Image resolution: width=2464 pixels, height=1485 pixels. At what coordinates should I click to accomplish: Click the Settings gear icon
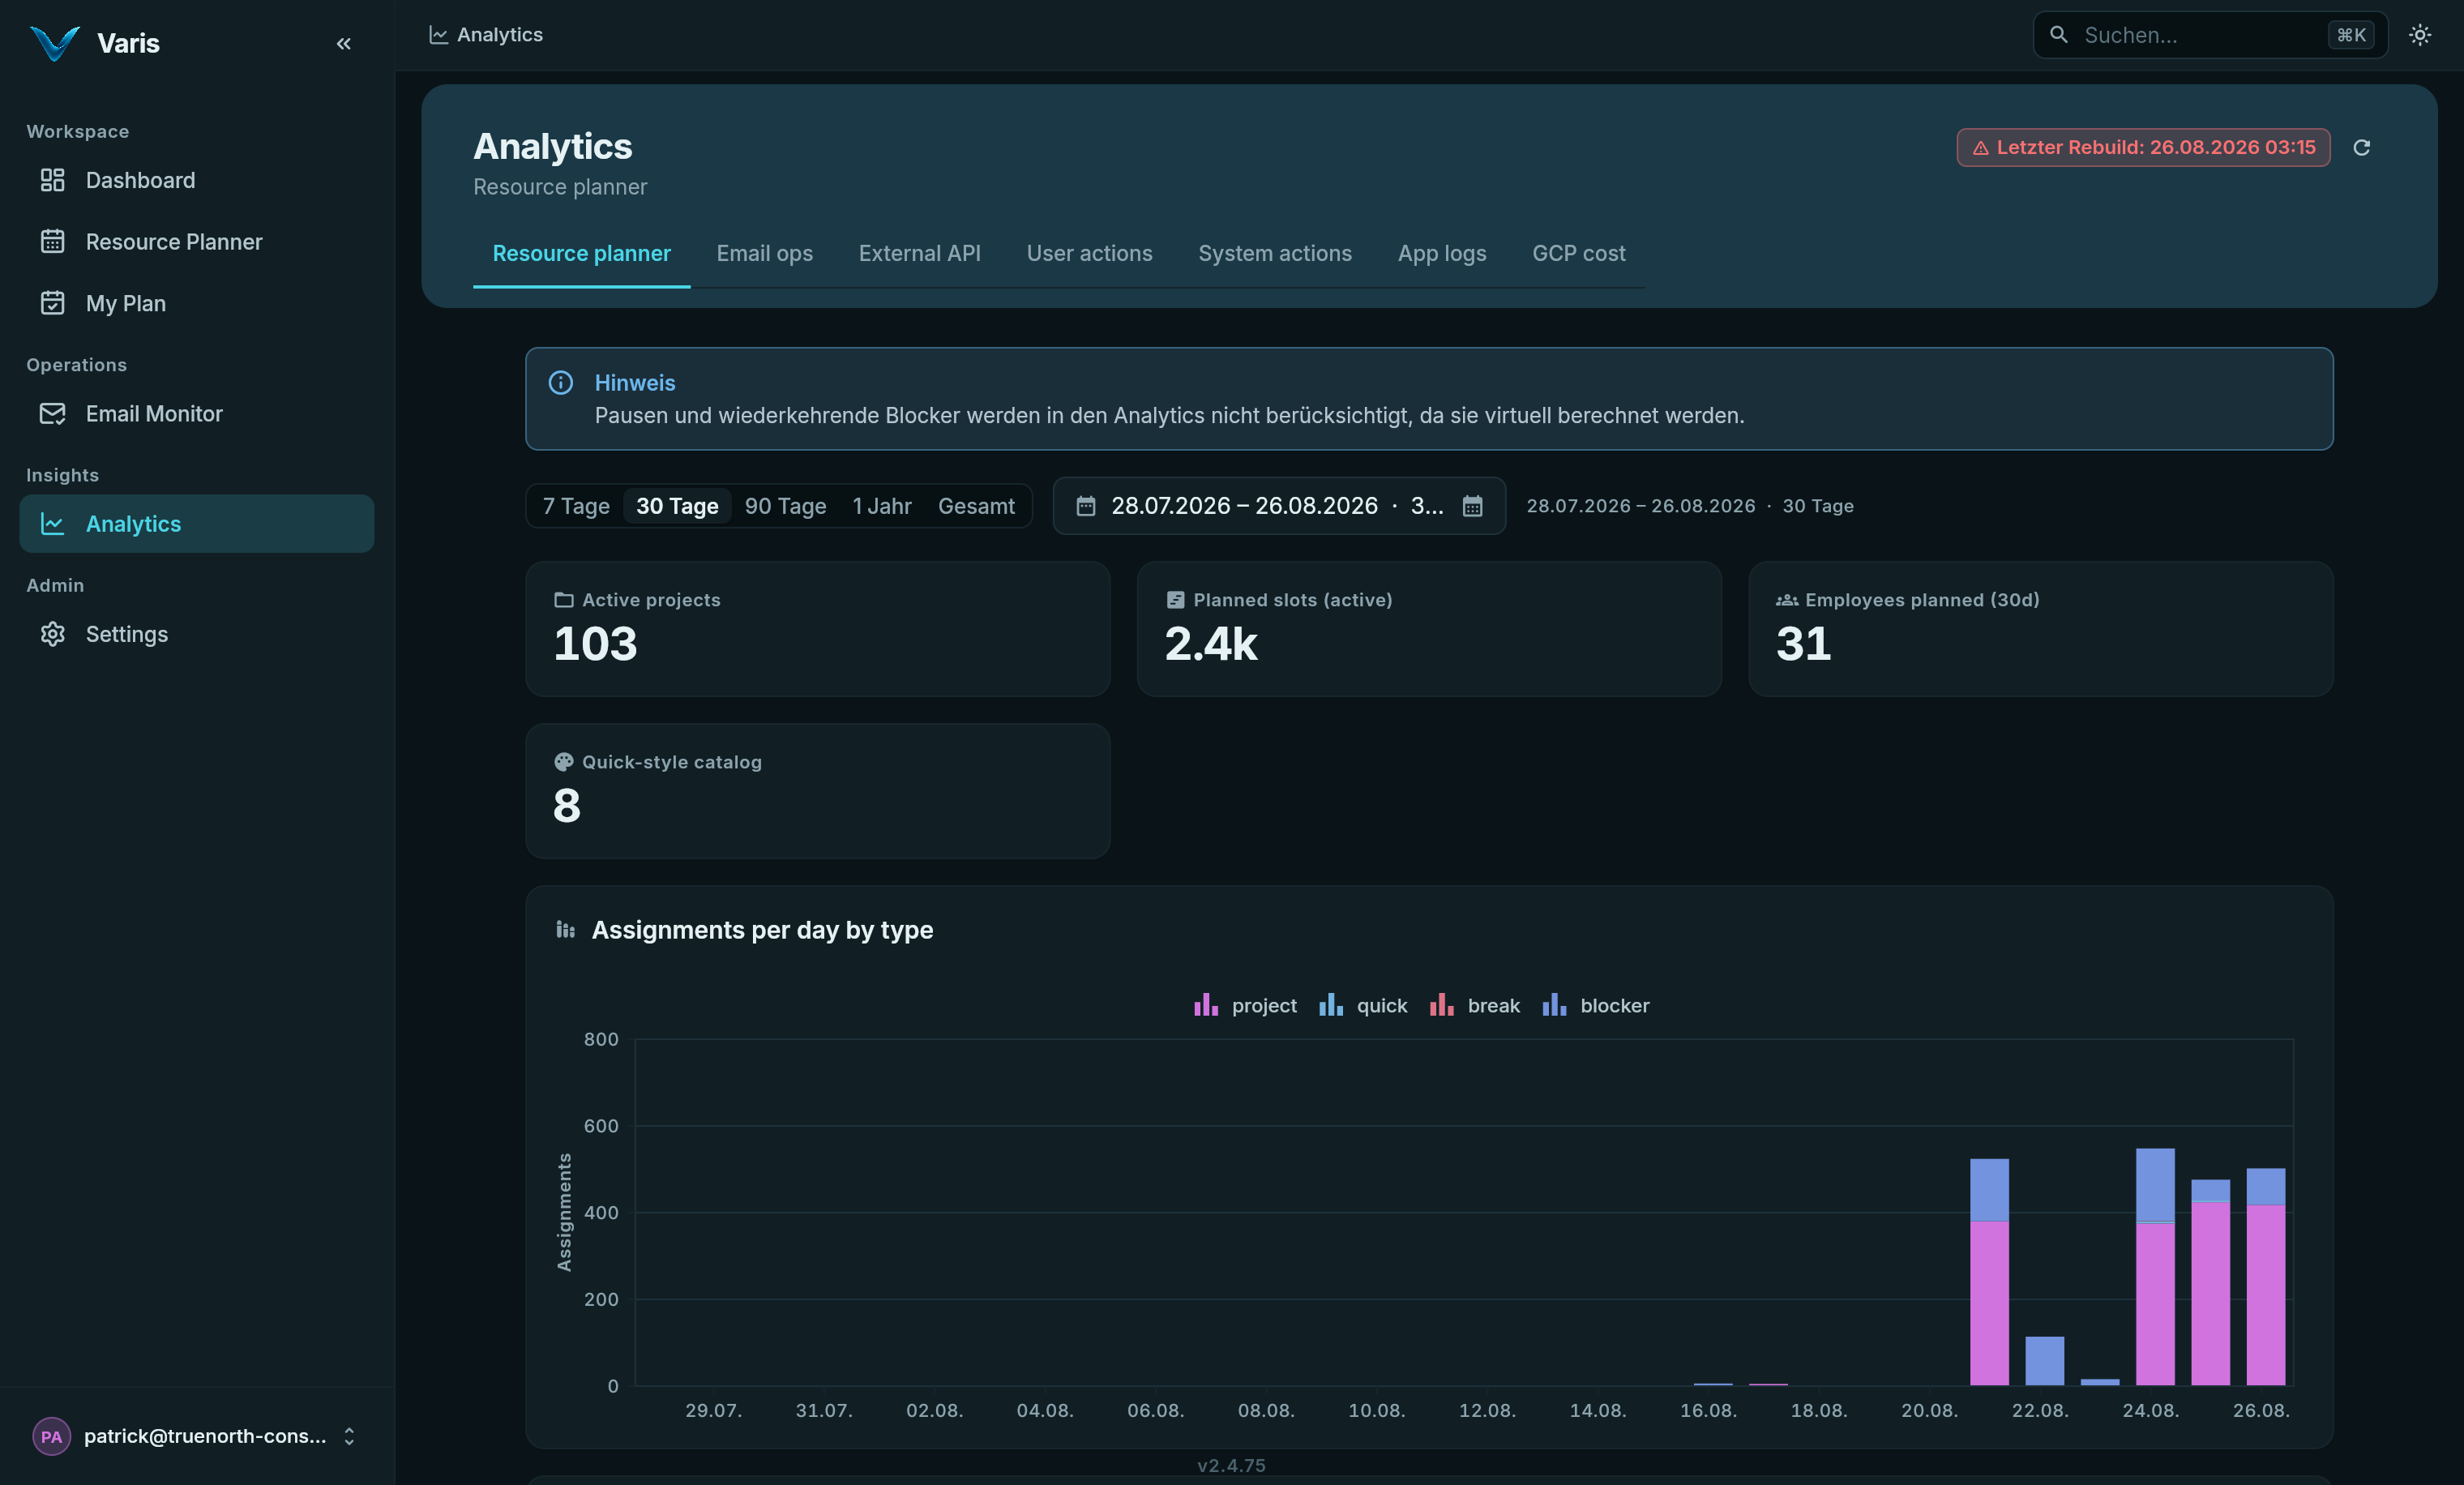(52, 633)
